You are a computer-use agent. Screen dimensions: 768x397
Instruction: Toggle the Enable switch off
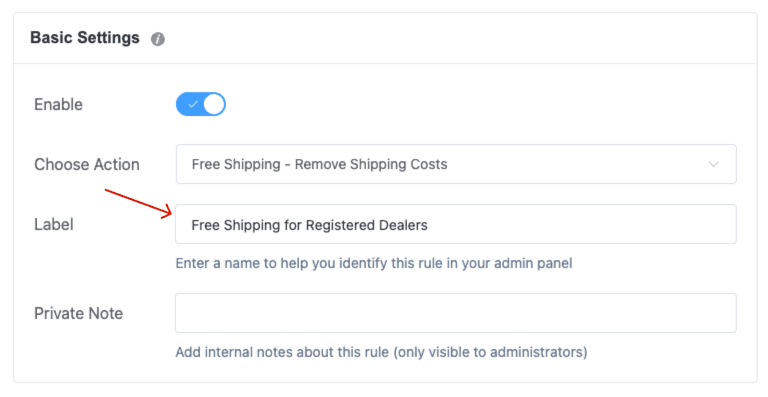201,104
